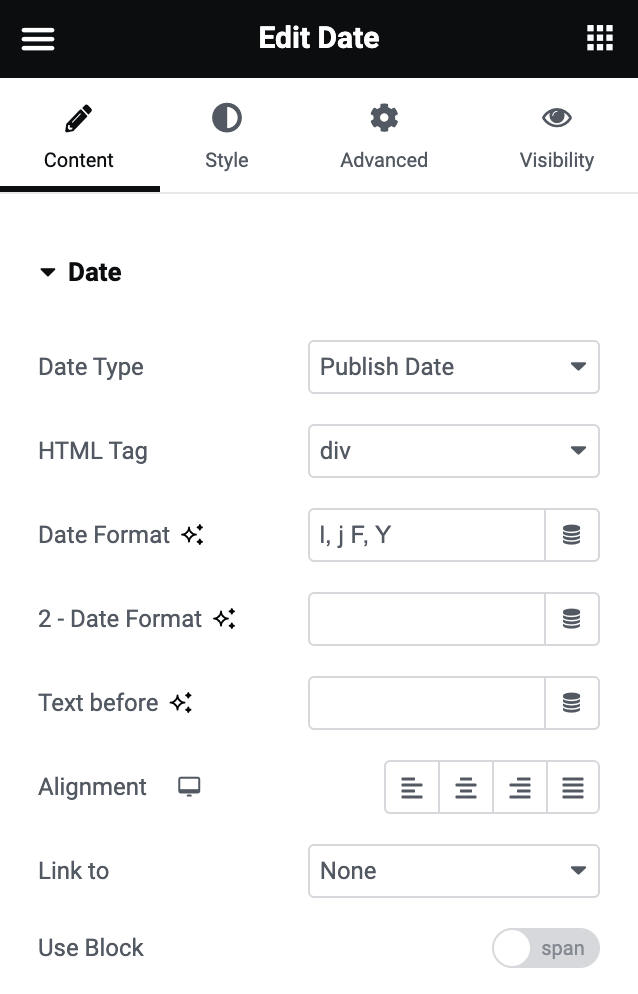Image resolution: width=638 pixels, height=994 pixels.
Task: Set alignment to justified
Action: (573, 787)
